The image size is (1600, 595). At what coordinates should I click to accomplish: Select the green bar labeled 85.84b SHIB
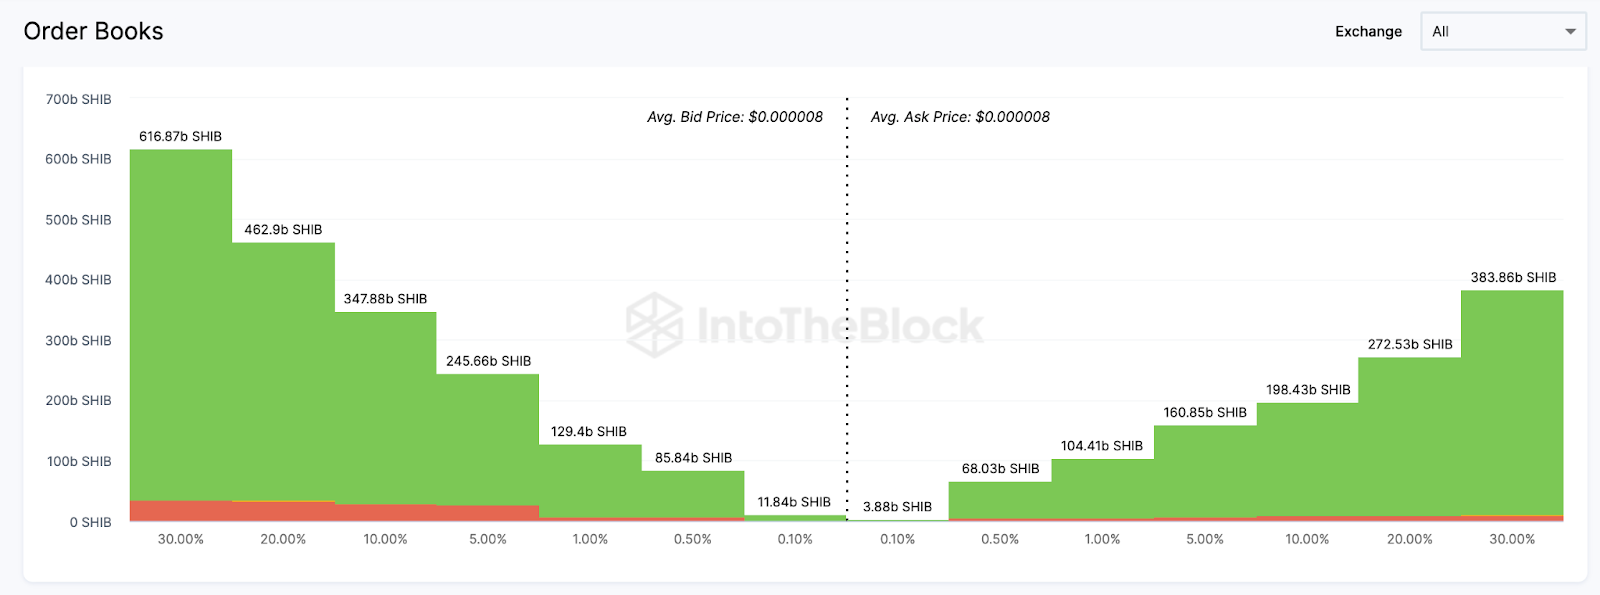coord(693,493)
